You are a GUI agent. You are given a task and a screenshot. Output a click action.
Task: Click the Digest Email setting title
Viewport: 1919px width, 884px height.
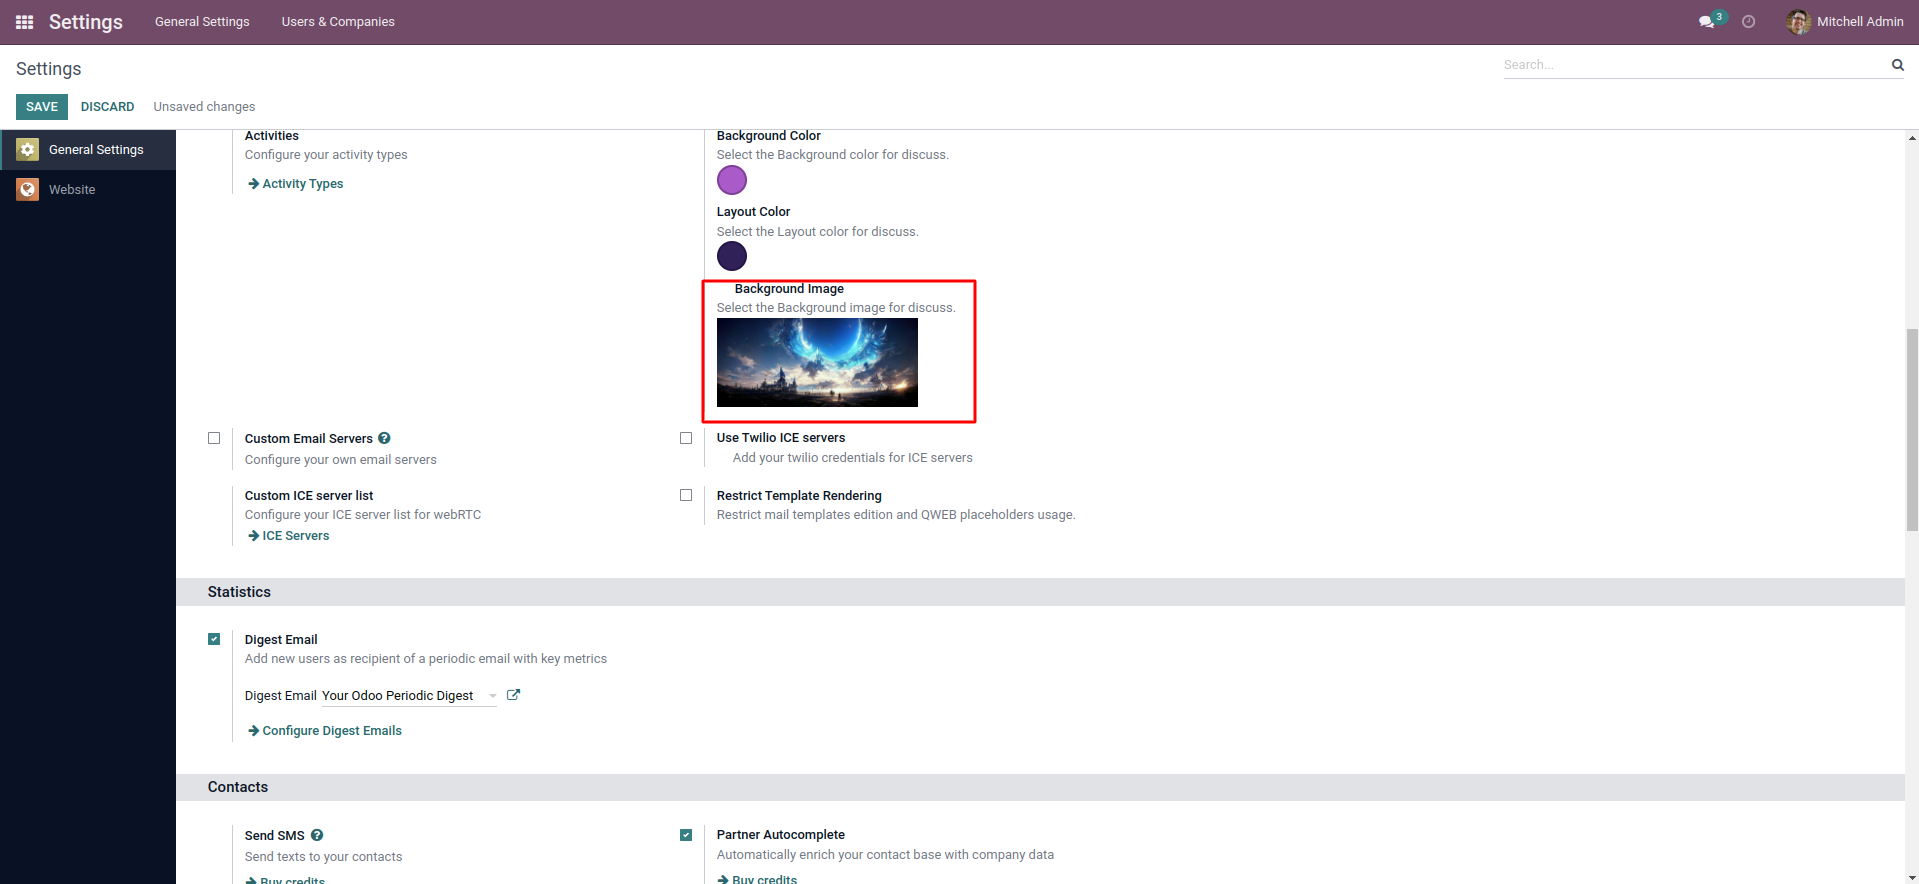(281, 640)
